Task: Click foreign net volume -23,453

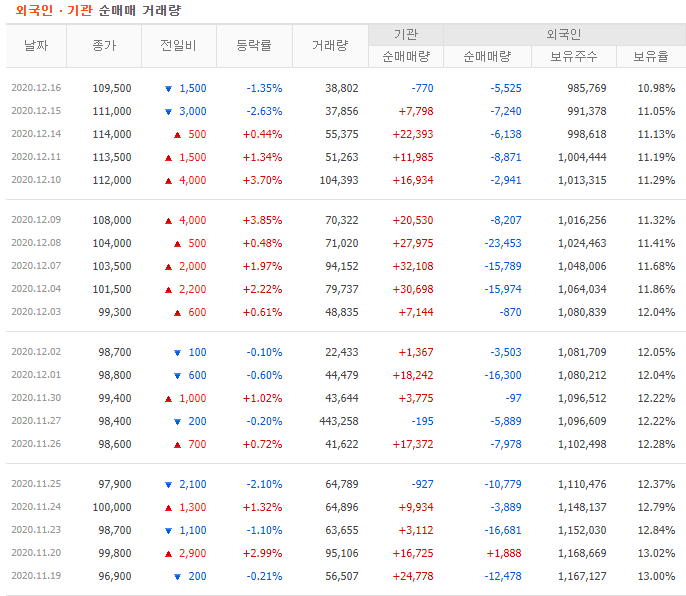Action: click(x=503, y=243)
